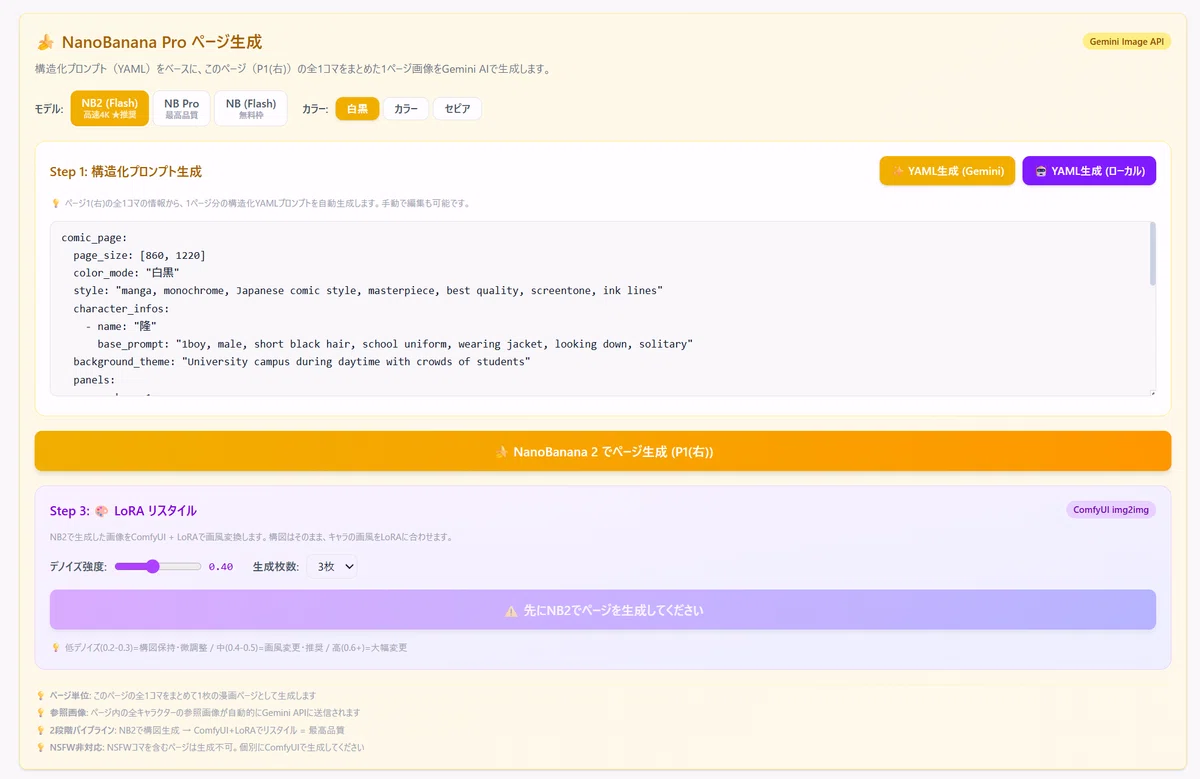
Task: Click the panels: line in YAML
Action: tap(94, 380)
